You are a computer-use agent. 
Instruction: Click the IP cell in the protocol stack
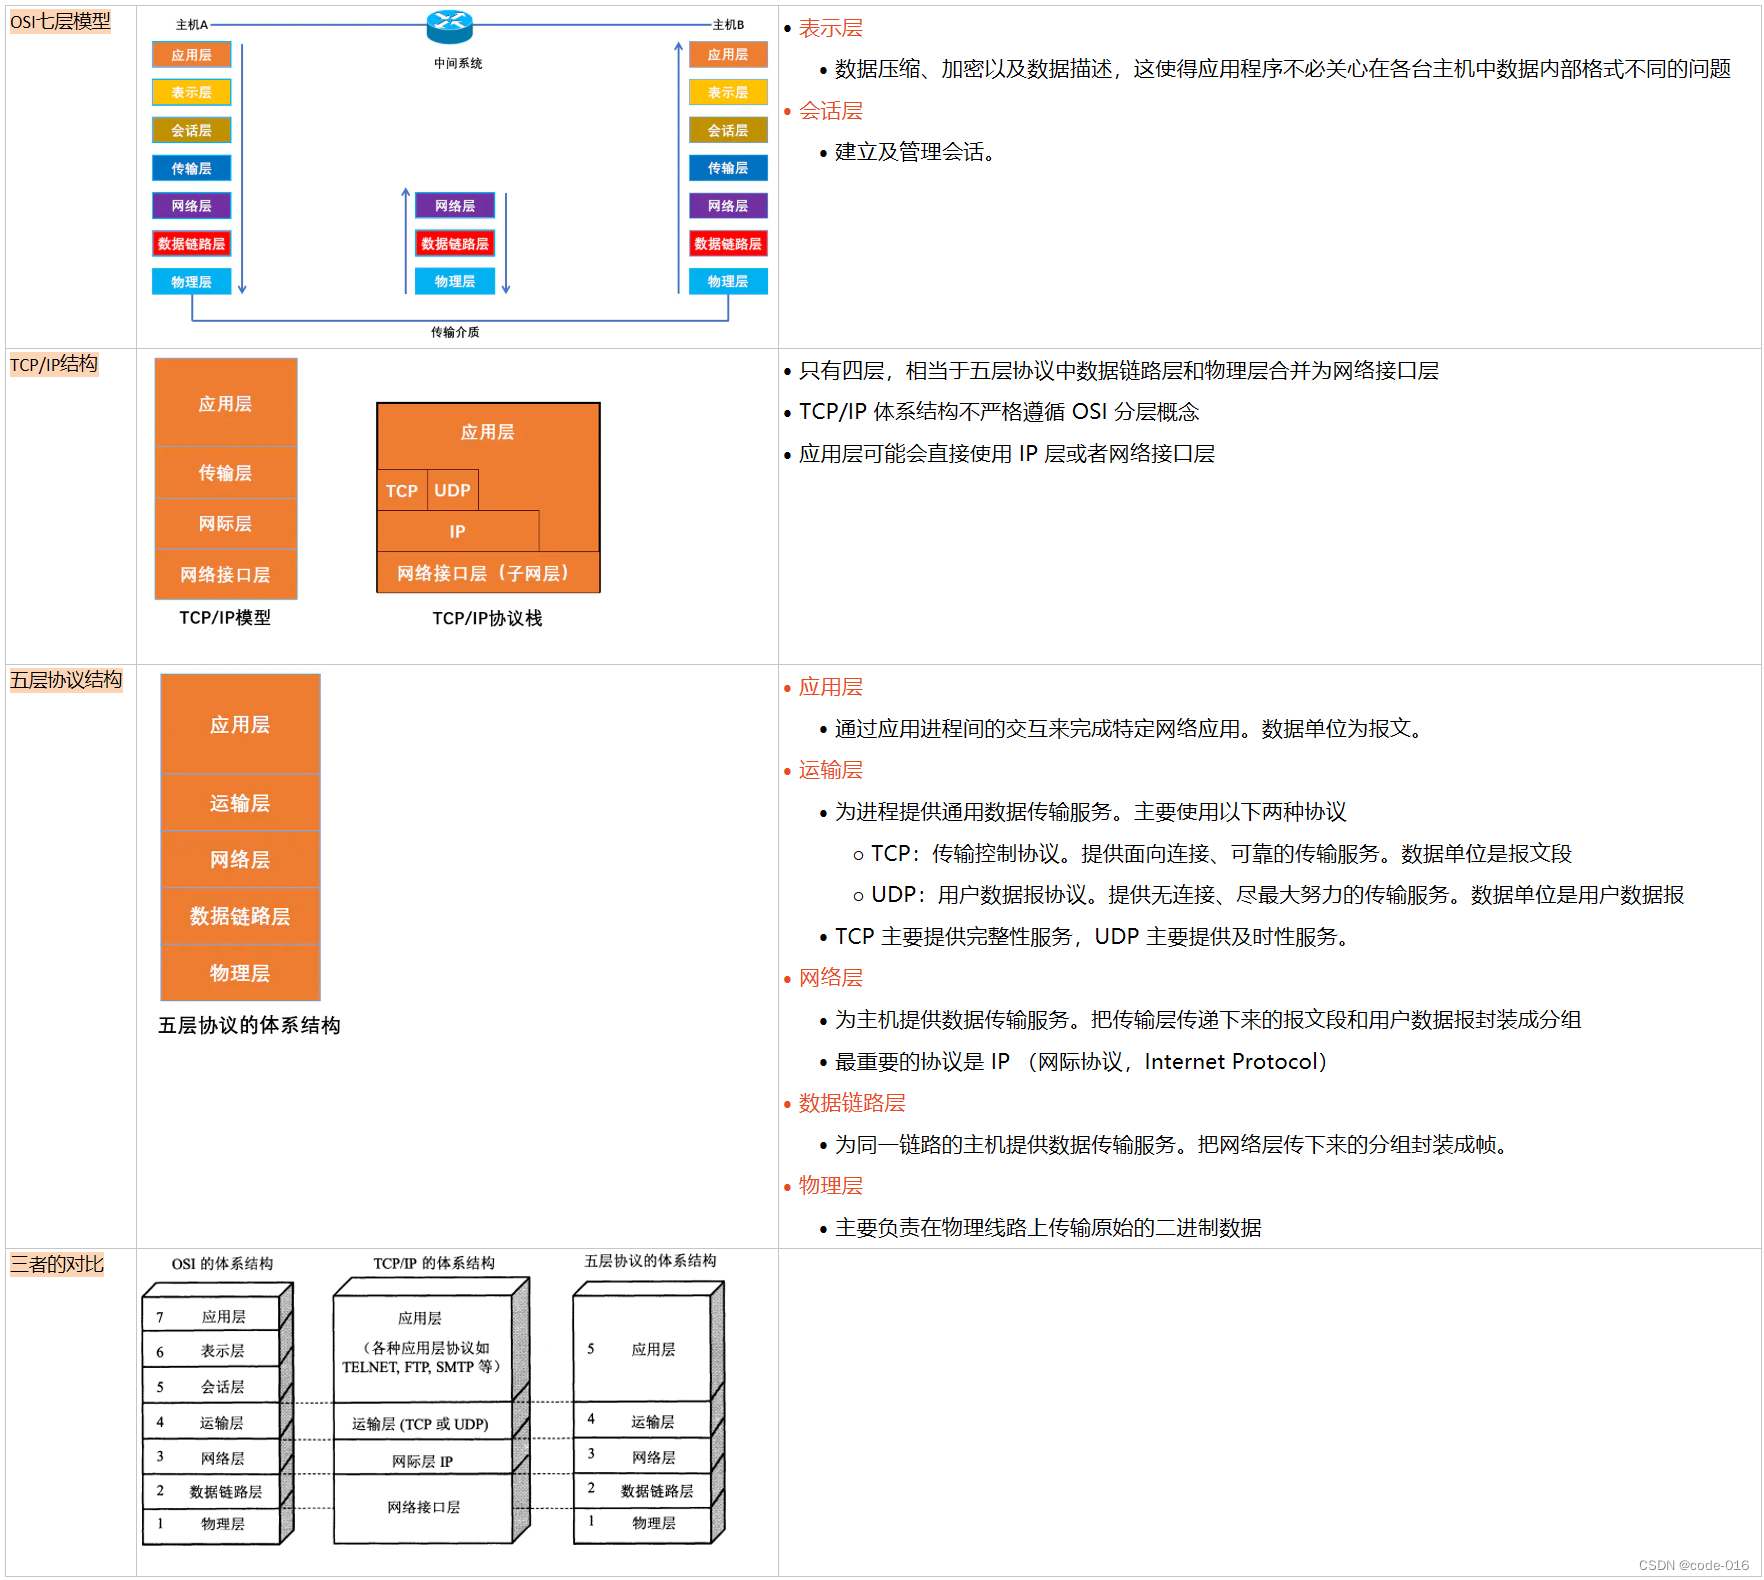pos(457,531)
